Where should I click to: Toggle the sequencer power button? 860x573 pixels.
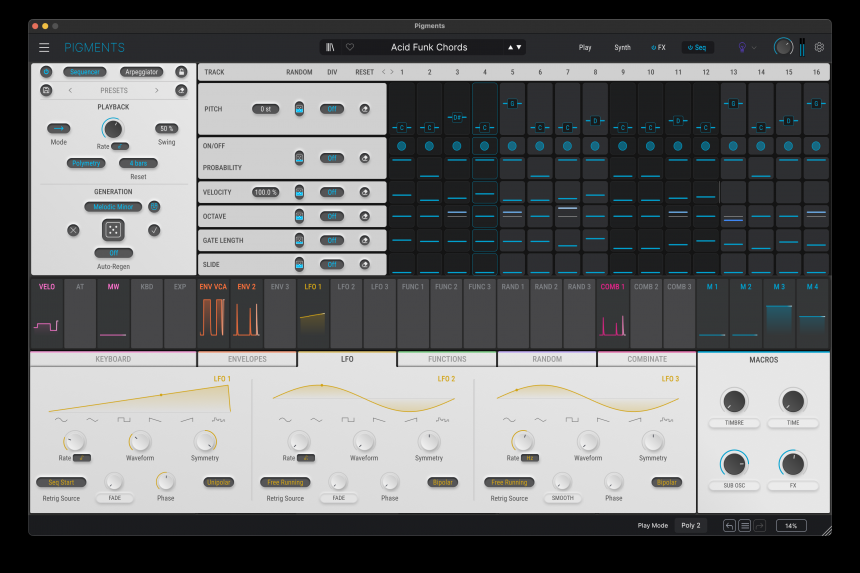(46, 72)
